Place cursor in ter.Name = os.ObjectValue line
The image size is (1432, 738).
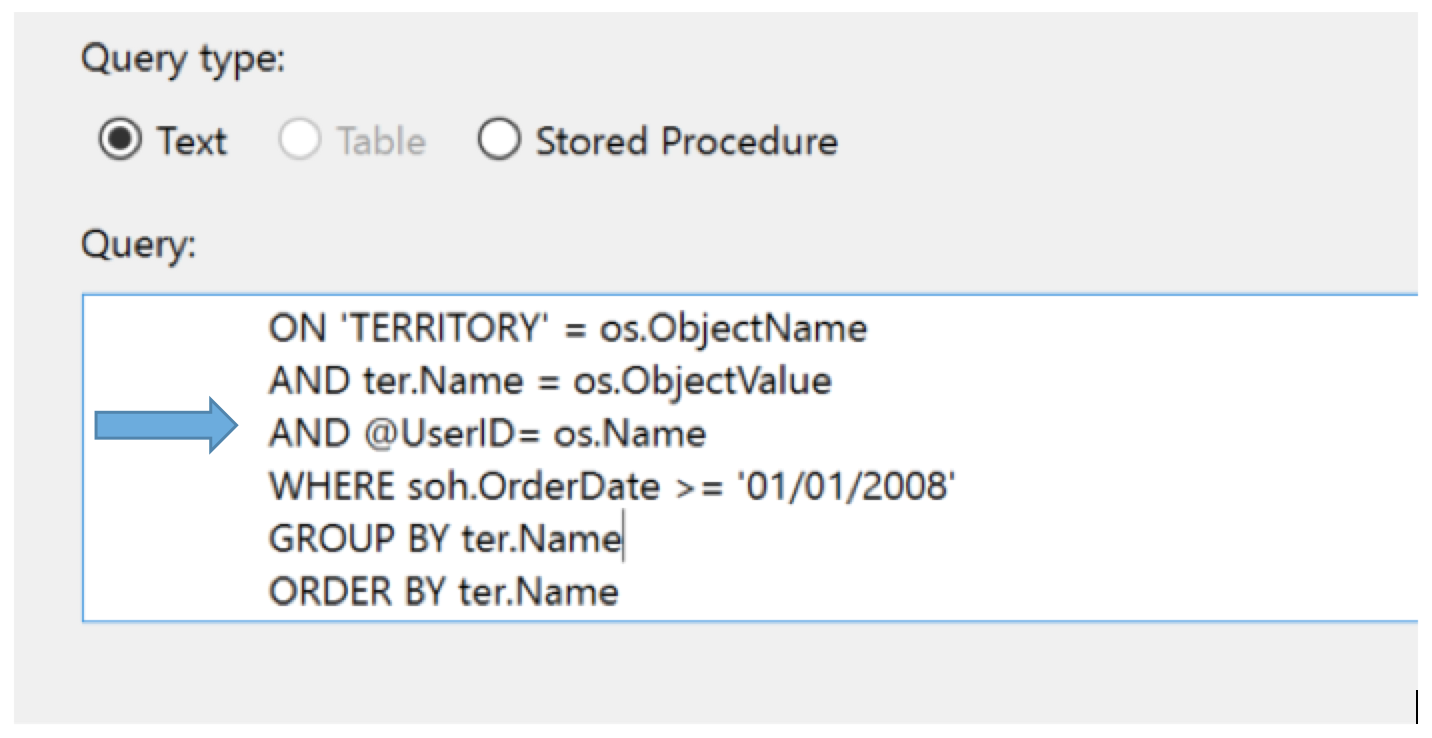(550, 381)
